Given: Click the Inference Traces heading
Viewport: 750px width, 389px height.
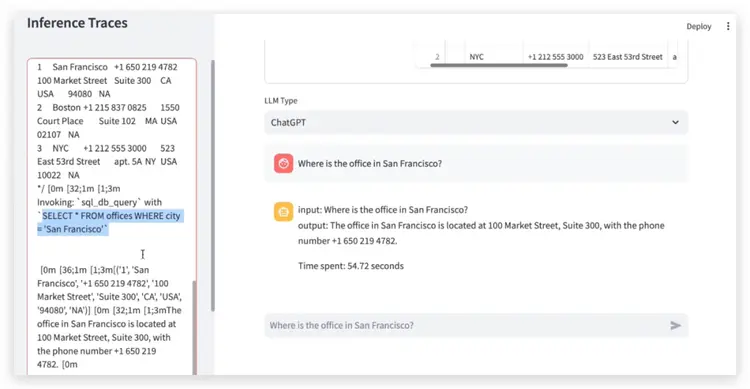Looking at the screenshot, I should tap(77, 23).
